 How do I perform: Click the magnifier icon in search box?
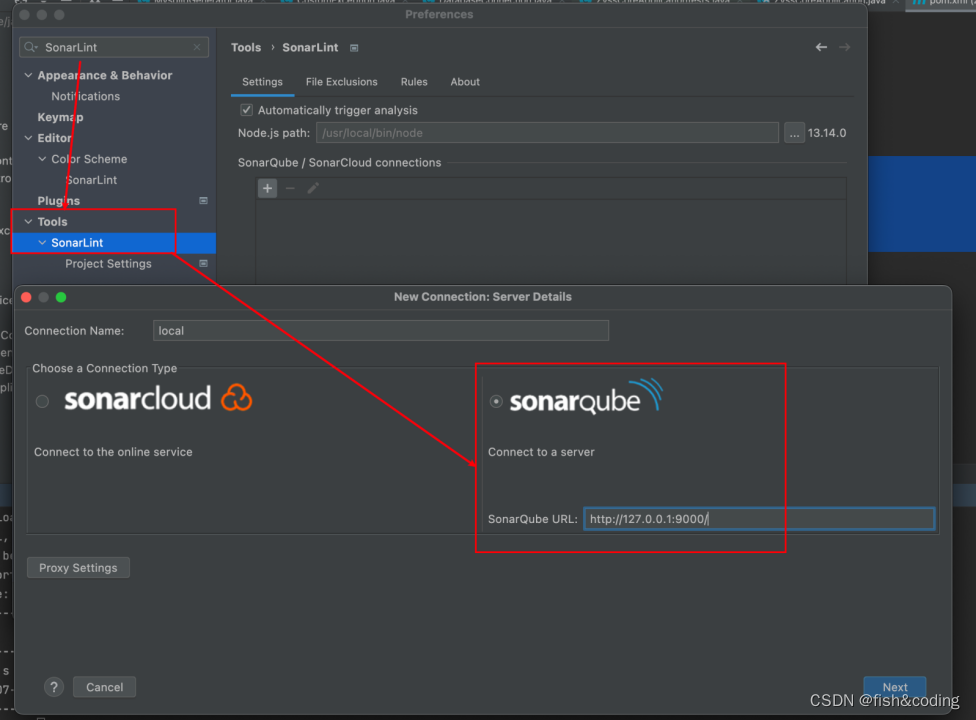(x=30, y=47)
